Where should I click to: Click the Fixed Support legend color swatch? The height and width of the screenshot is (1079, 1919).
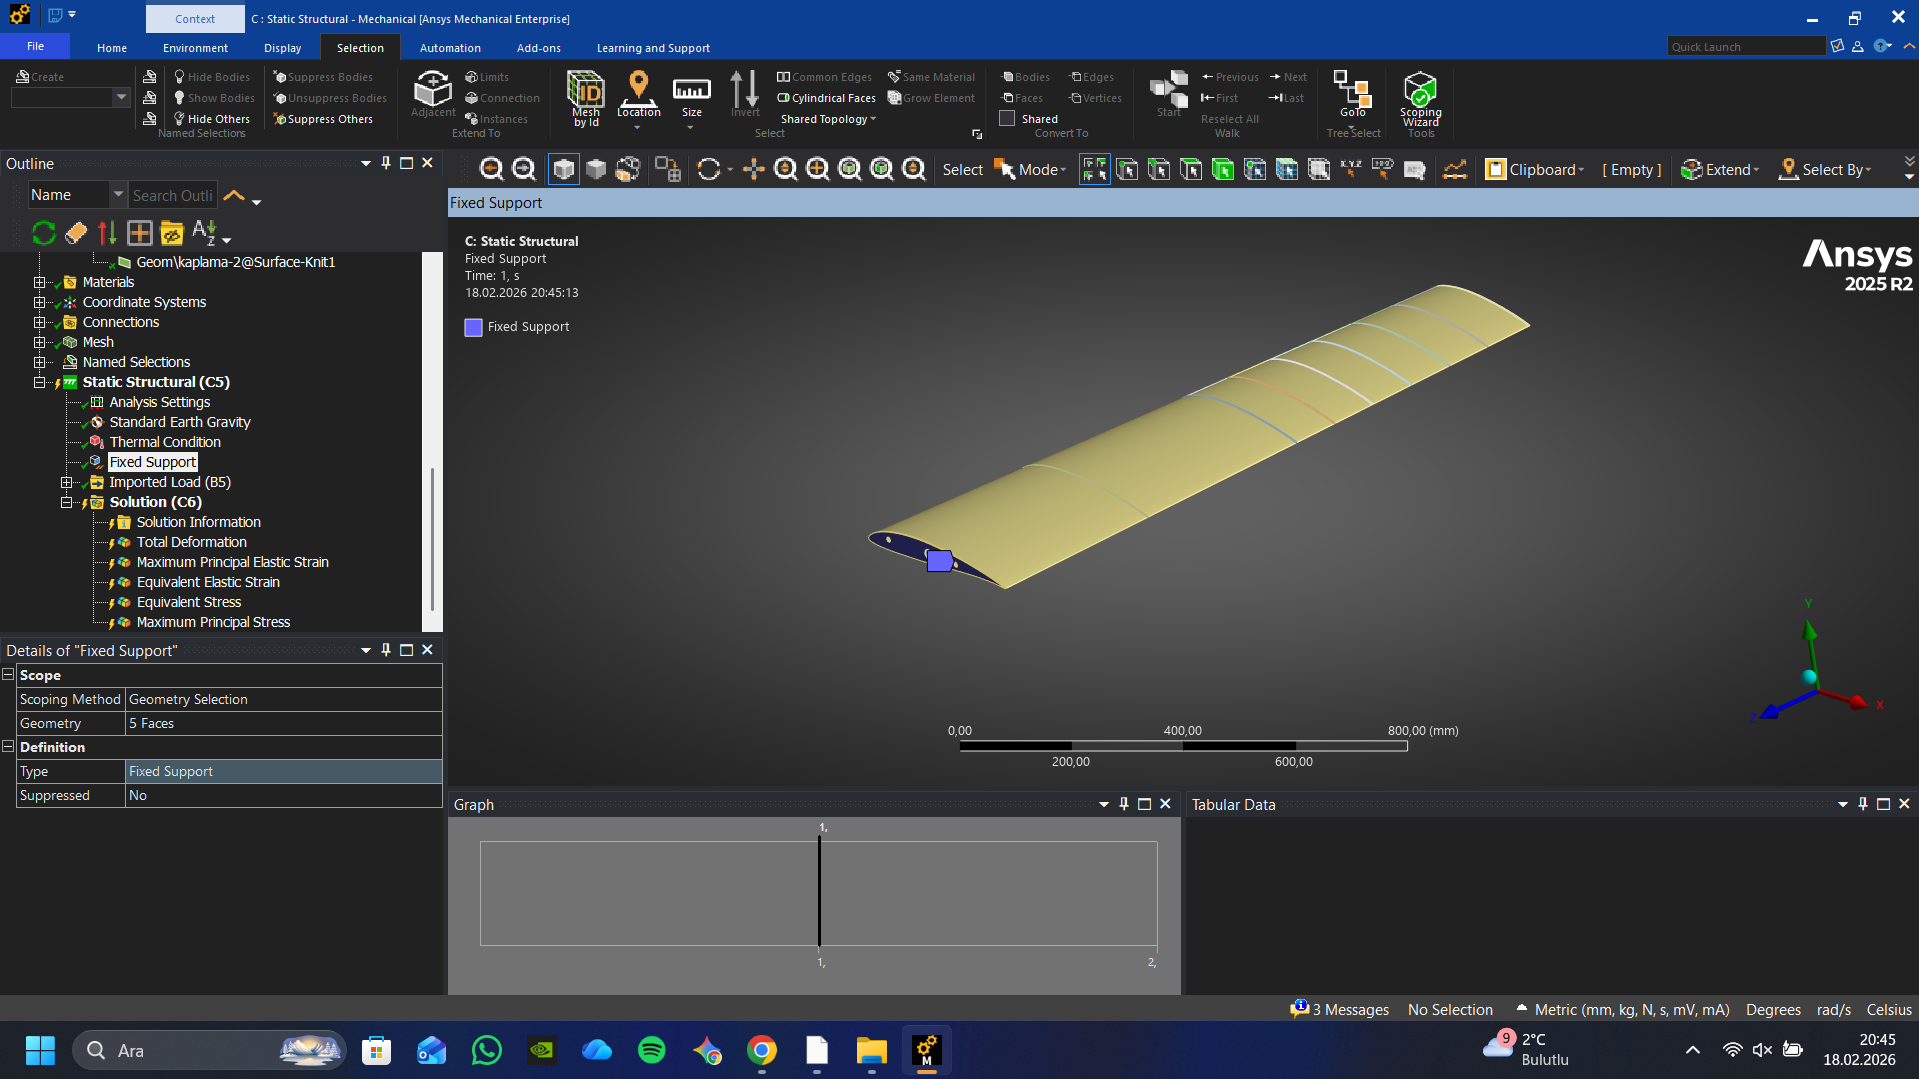(473, 327)
